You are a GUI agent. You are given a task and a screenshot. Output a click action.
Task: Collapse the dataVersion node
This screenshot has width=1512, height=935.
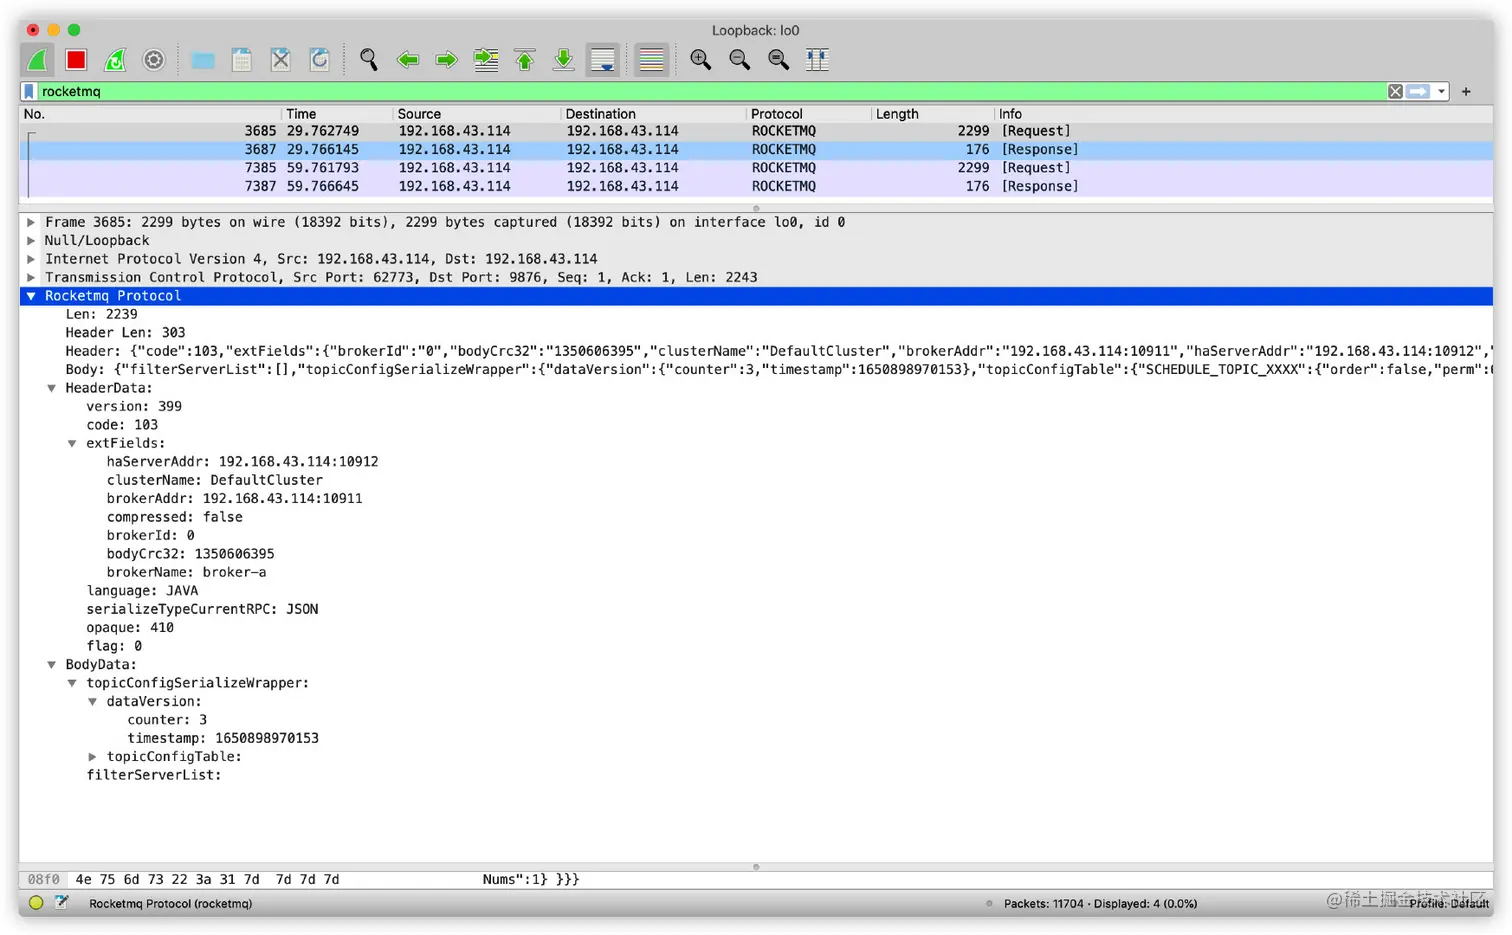coord(93,701)
